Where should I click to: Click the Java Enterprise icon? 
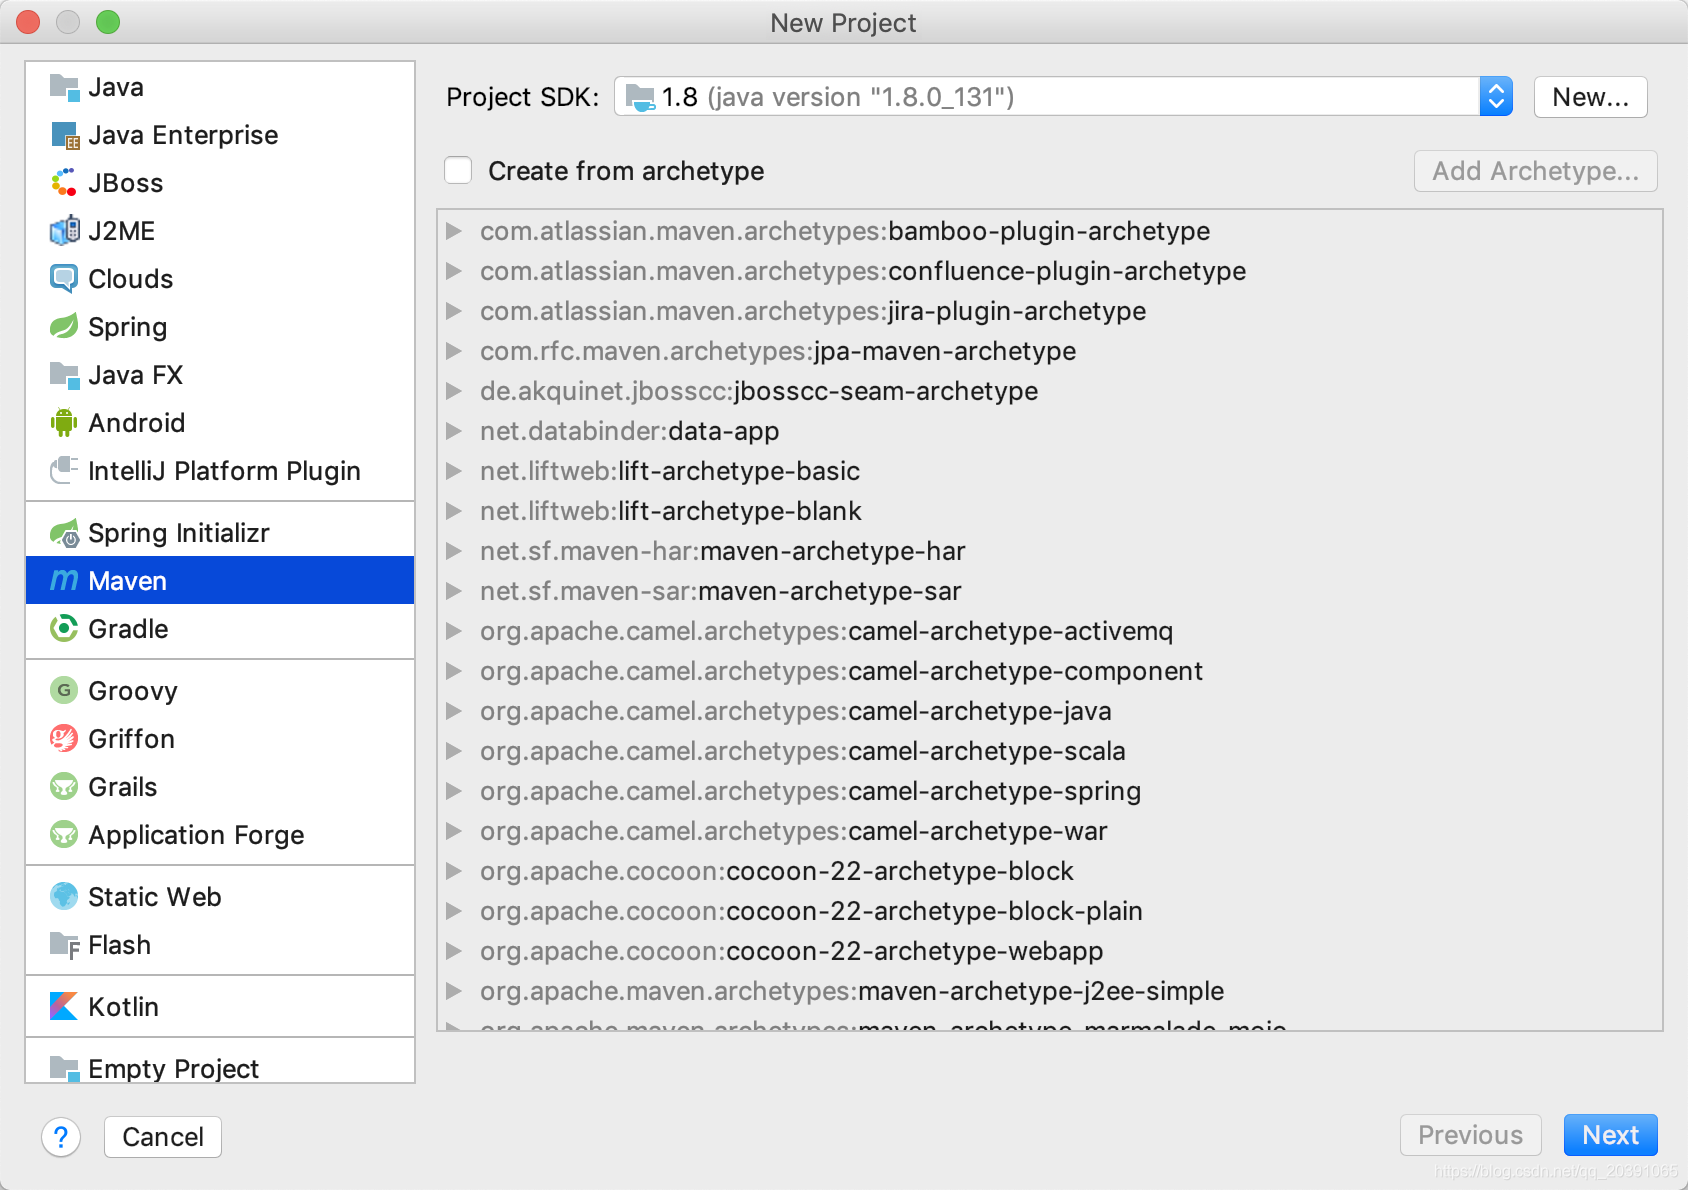pyautogui.click(x=64, y=135)
